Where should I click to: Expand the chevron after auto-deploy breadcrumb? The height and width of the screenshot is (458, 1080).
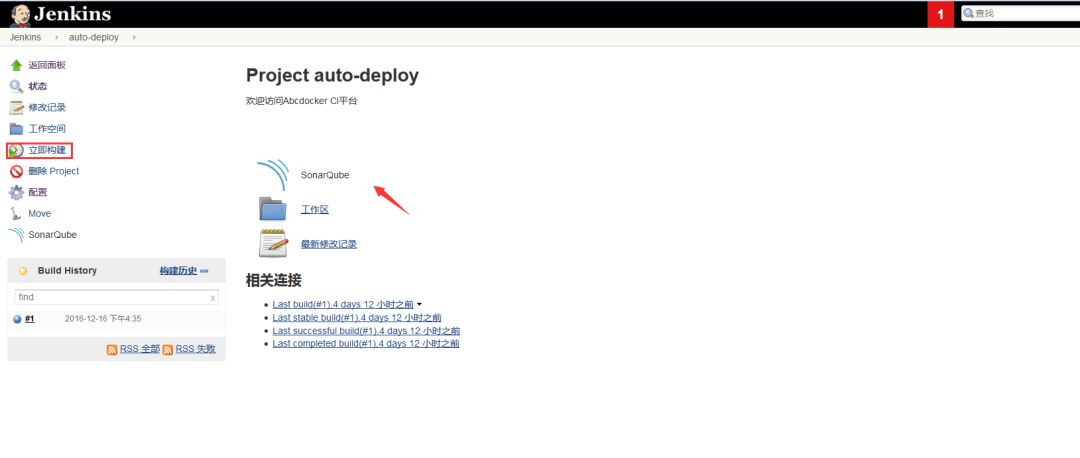pyautogui.click(x=134, y=37)
